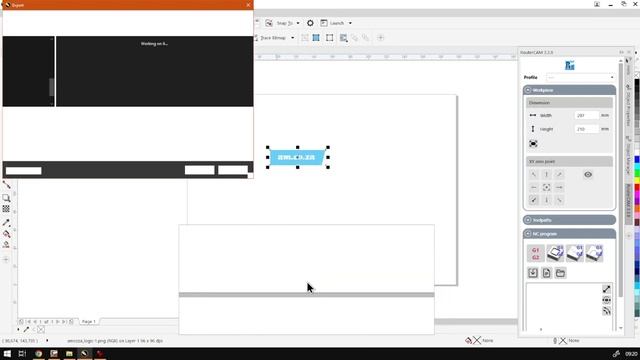Image resolution: width=640 pixels, height=360 pixels.
Task: Select center XY zero point
Action: [546, 187]
